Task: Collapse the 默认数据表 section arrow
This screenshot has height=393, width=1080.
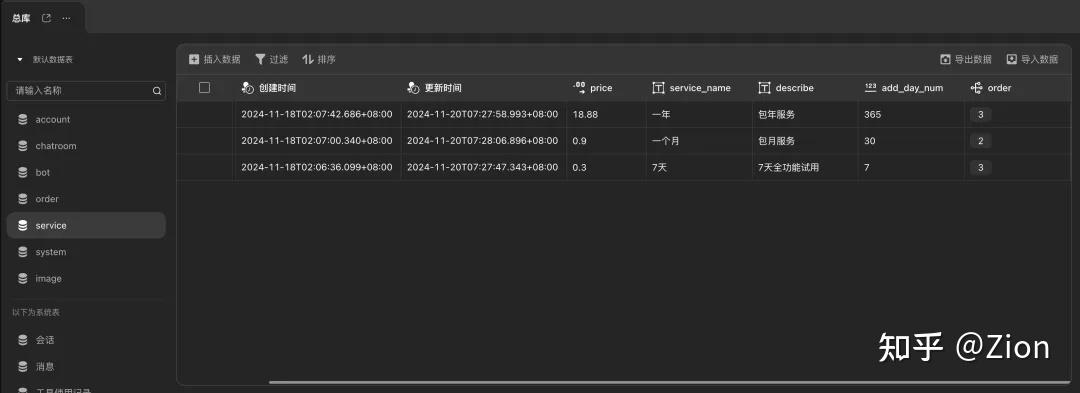Action: pos(19,60)
